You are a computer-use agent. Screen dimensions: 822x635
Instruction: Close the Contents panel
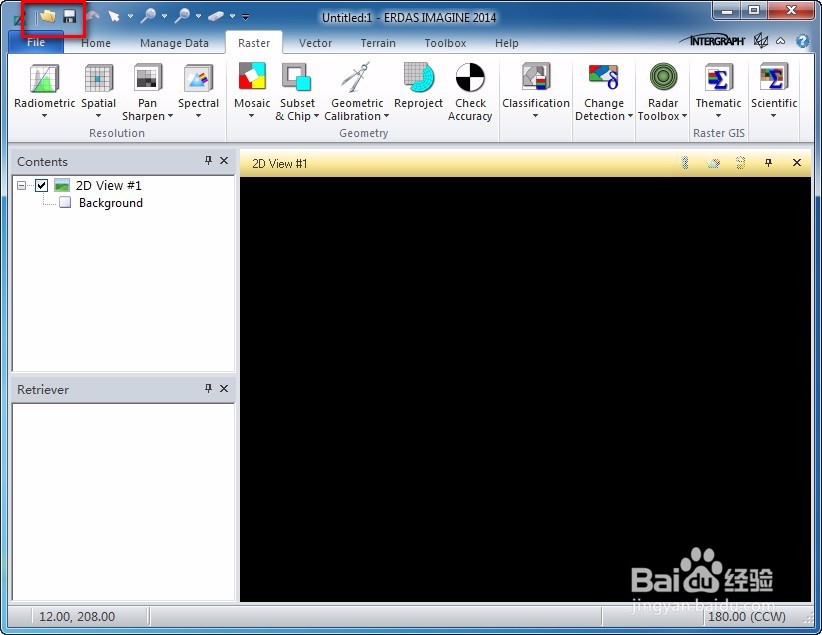click(x=224, y=160)
